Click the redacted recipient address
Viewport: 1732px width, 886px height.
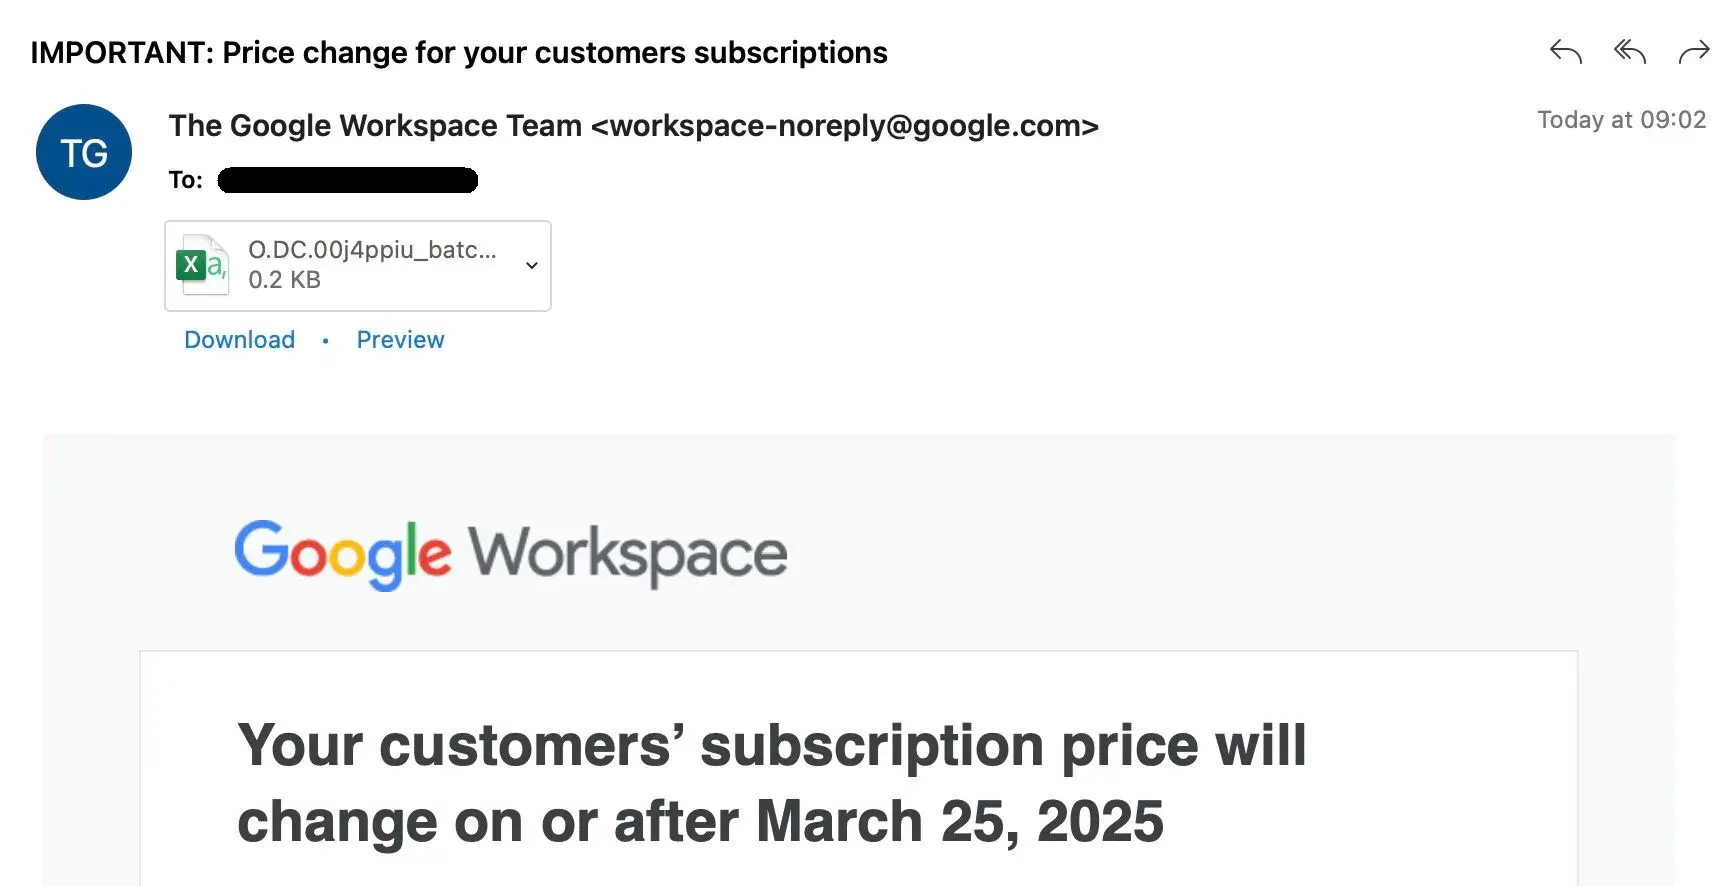coord(347,180)
